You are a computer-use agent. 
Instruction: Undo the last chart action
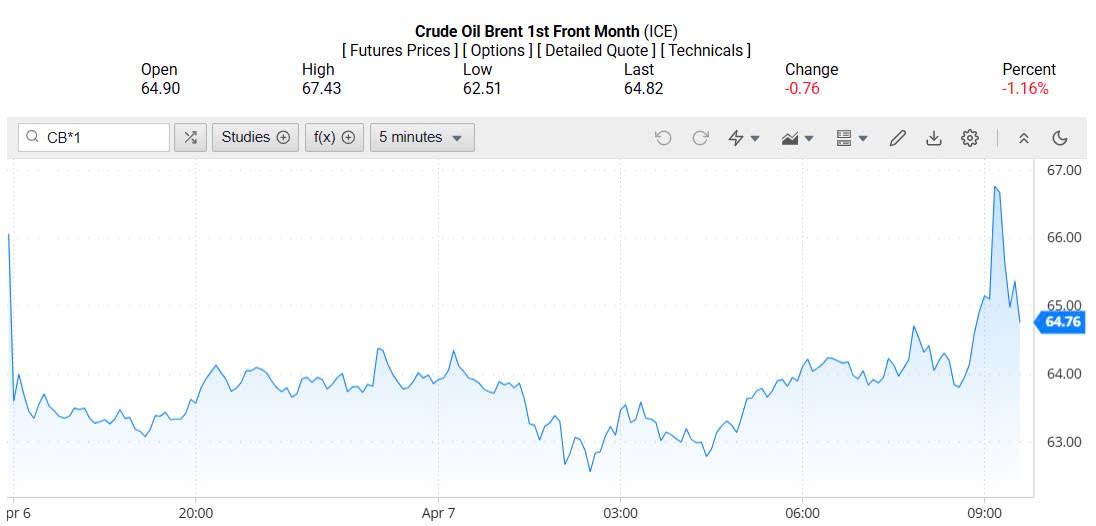tap(663, 138)
